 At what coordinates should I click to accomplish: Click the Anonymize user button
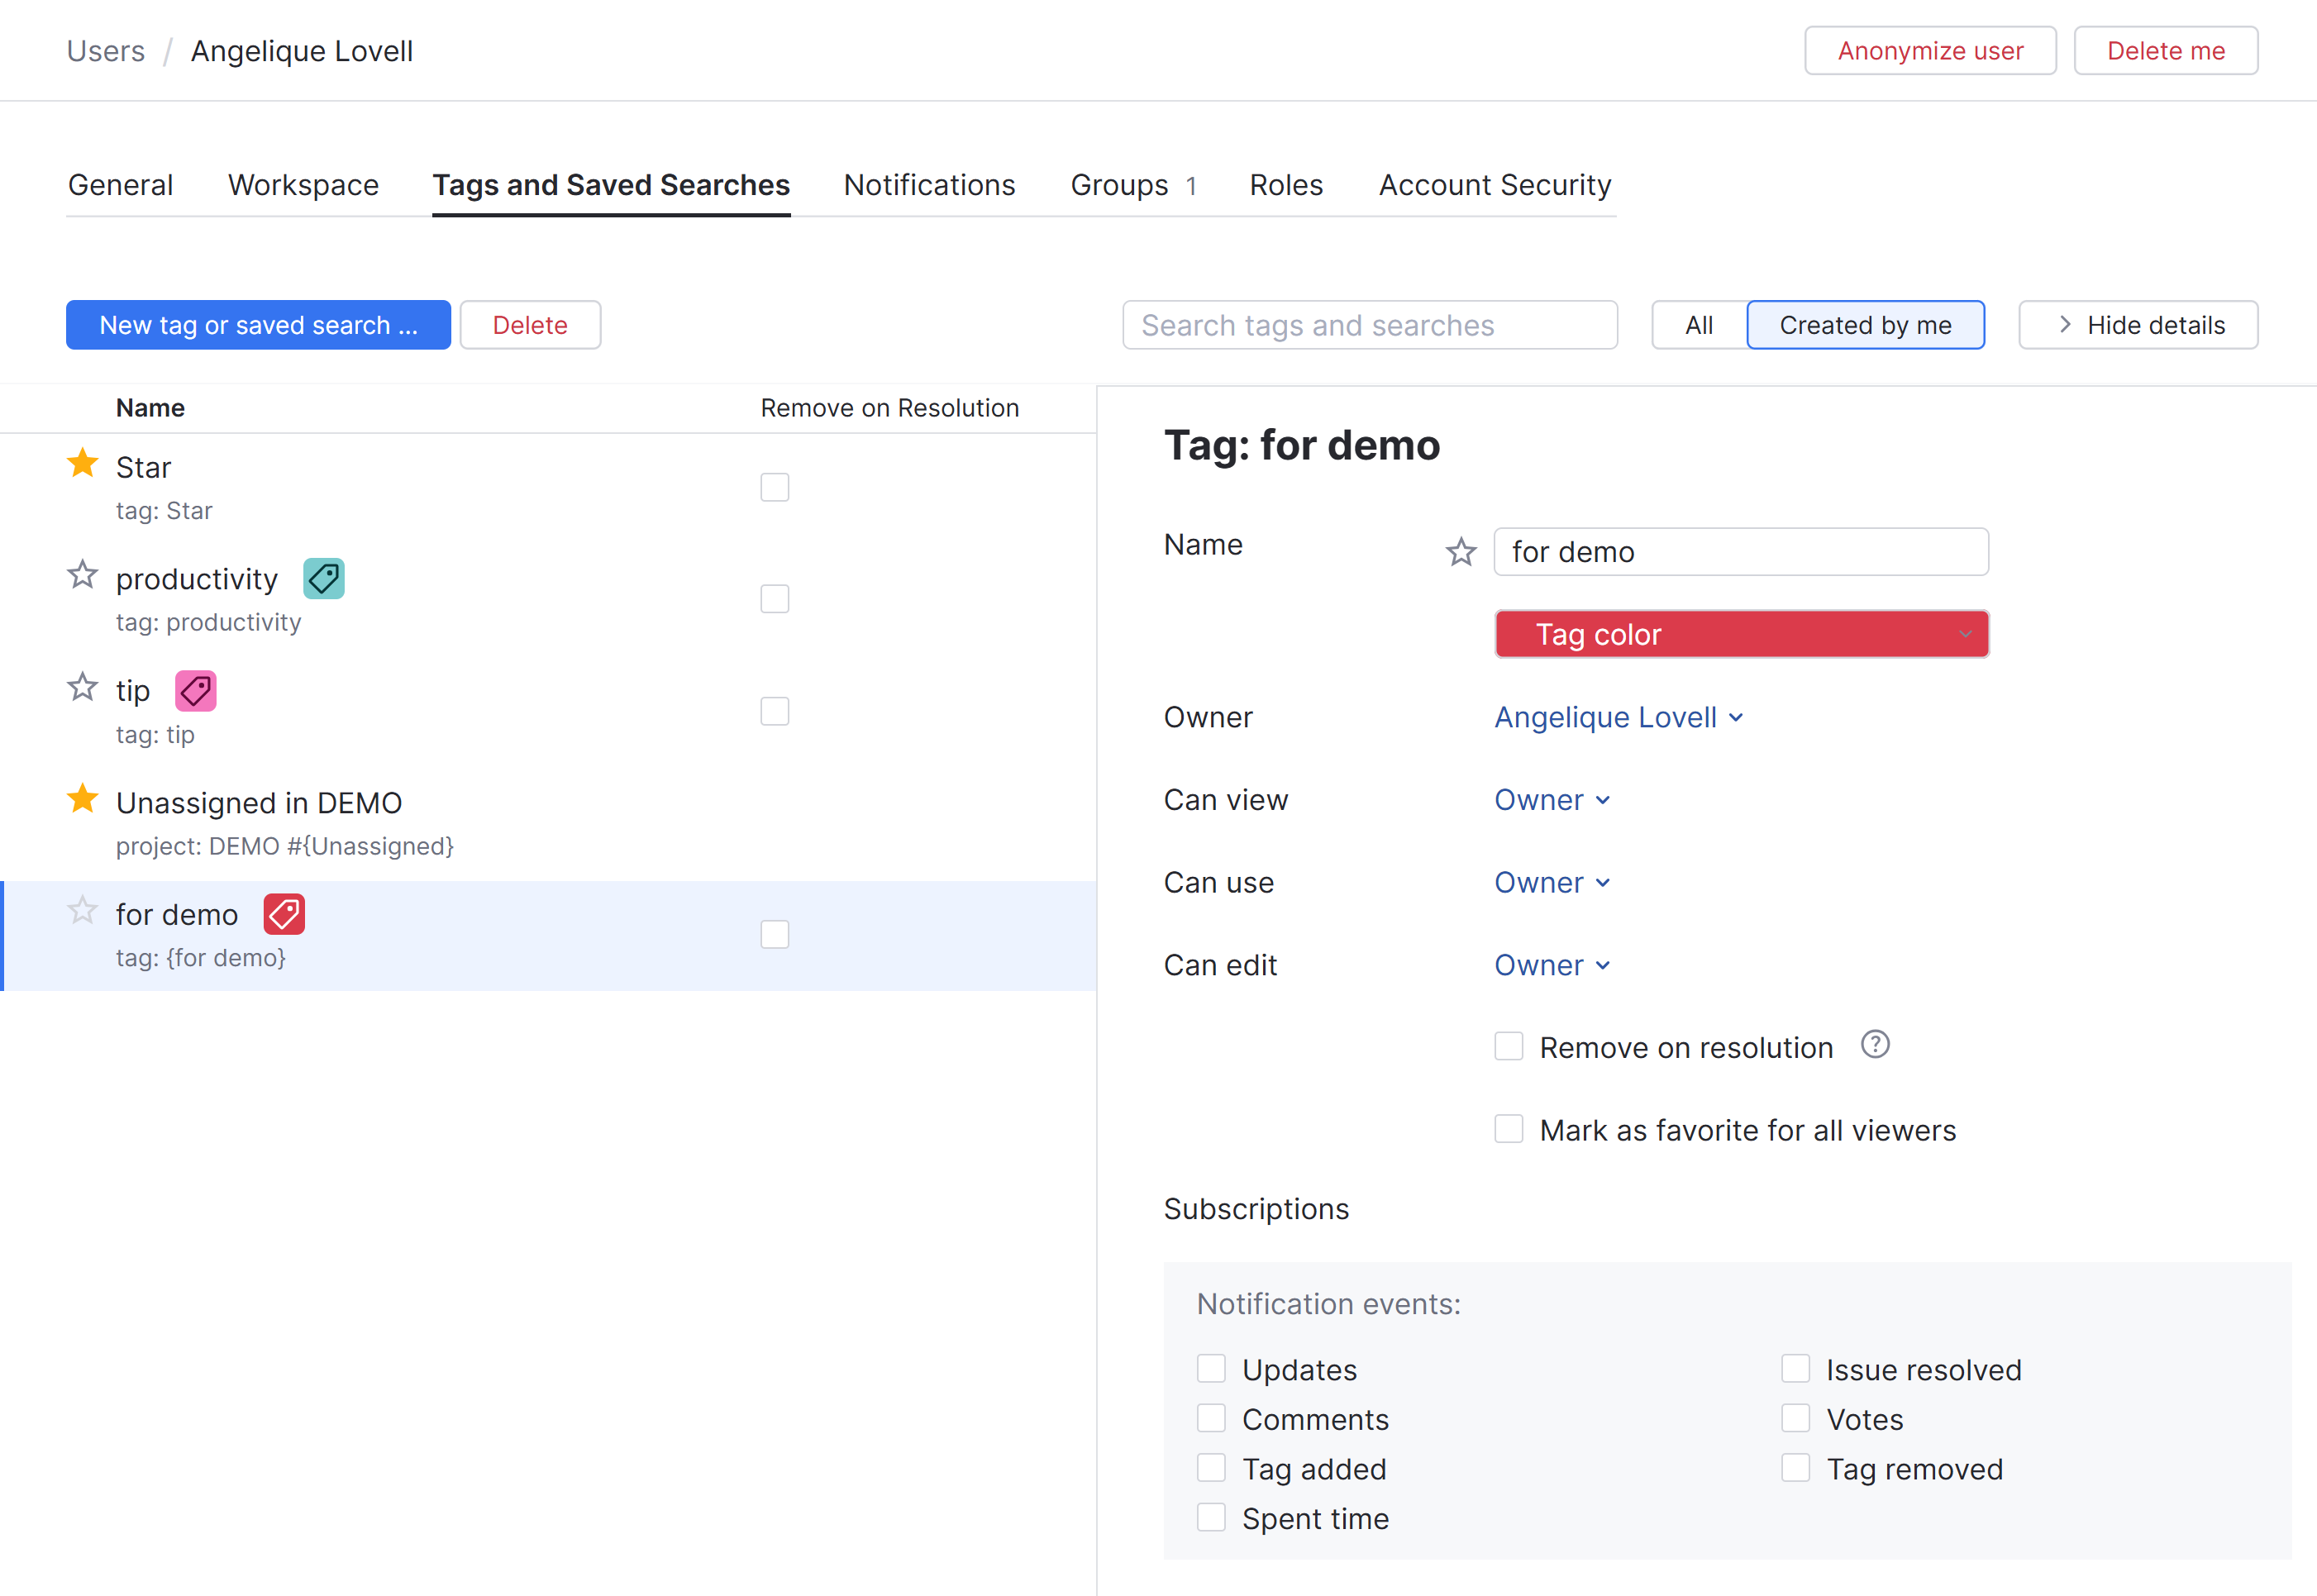[1929, 51]
